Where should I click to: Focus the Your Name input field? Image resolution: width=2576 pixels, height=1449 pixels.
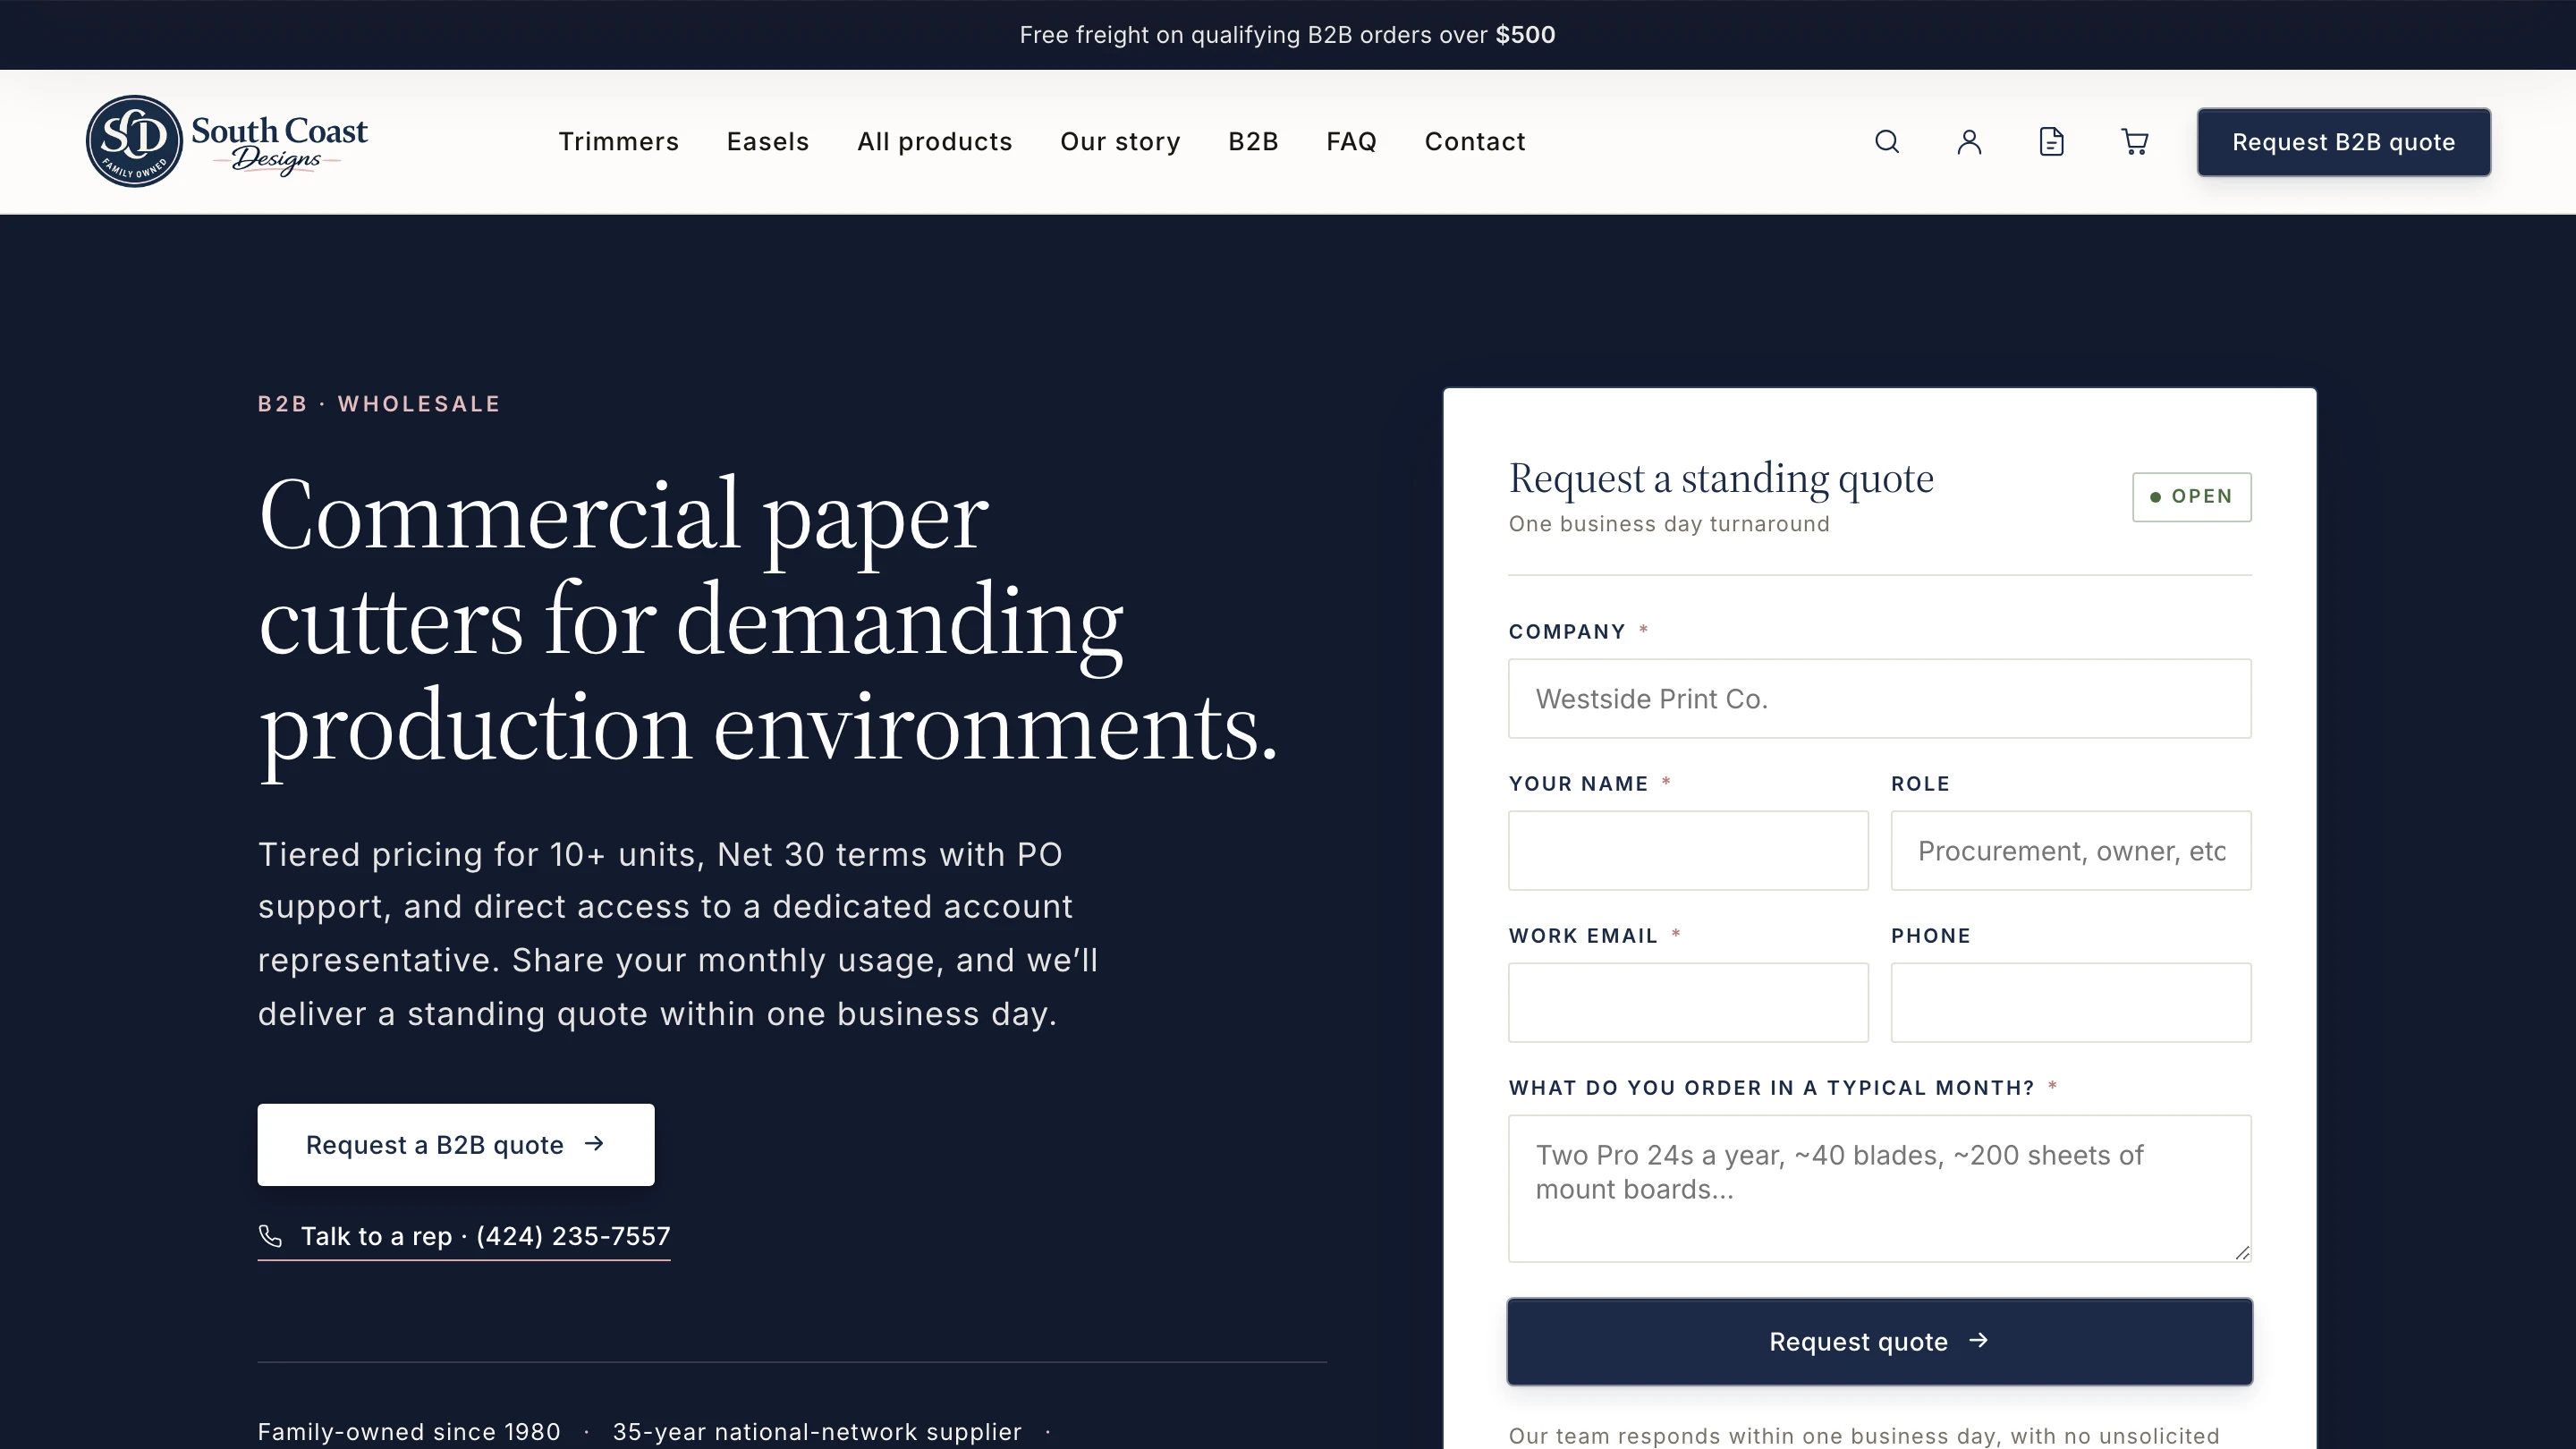coord(1688,851)
